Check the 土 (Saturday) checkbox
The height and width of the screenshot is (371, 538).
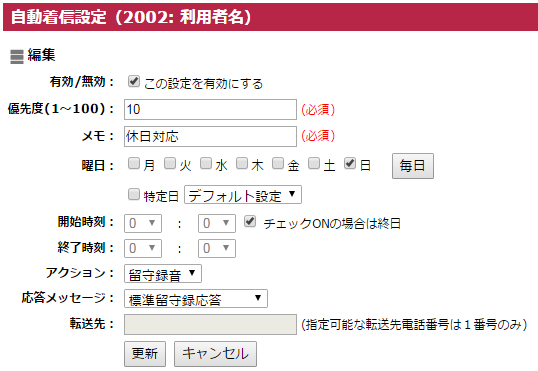[x=314, y=163]
